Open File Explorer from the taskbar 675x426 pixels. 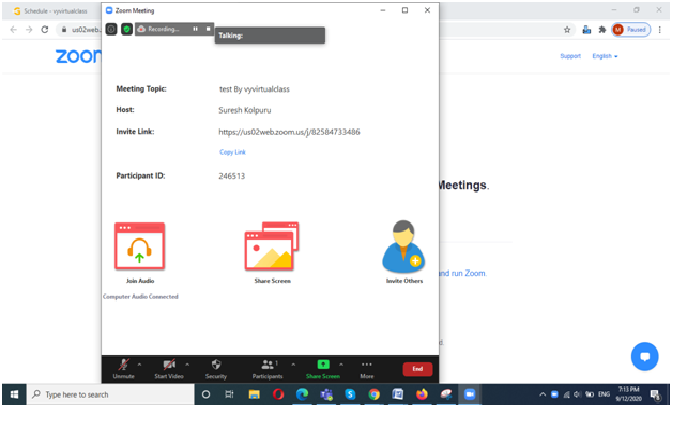(254, 394)
